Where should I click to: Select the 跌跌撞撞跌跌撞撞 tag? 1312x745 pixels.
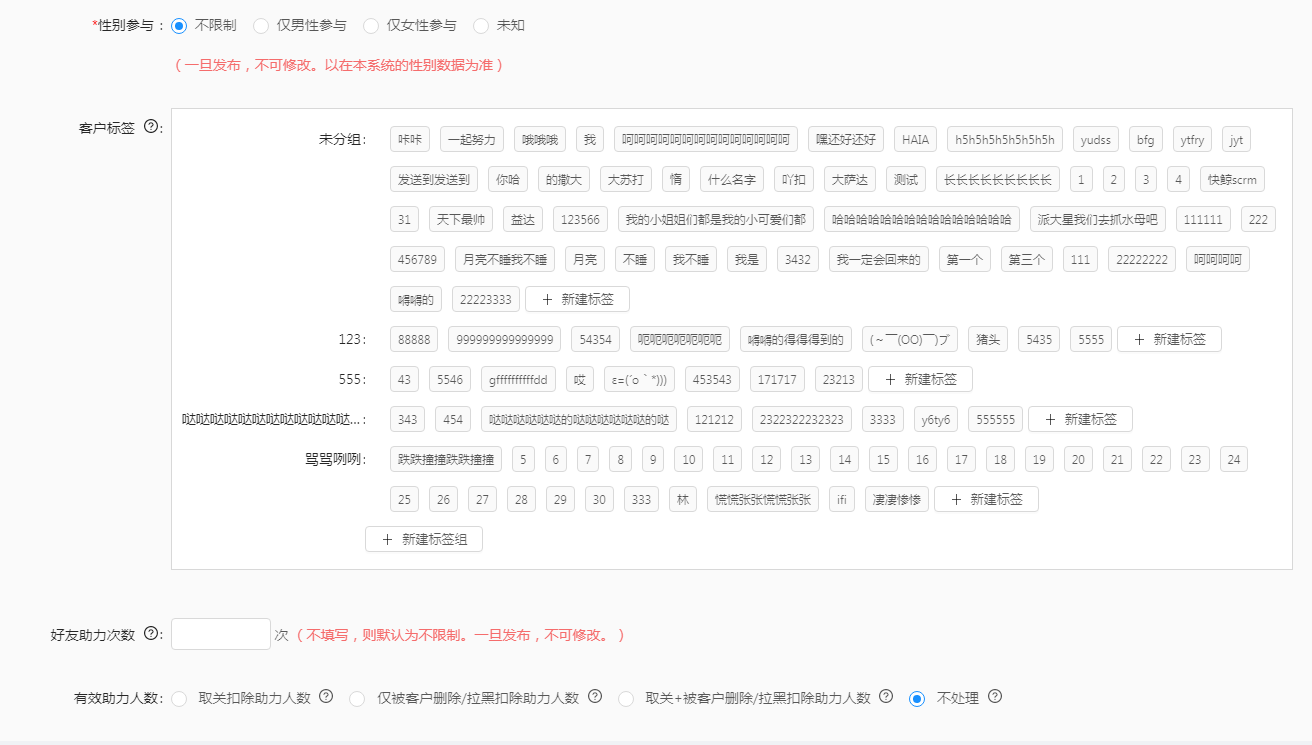(x=446, y=459)
